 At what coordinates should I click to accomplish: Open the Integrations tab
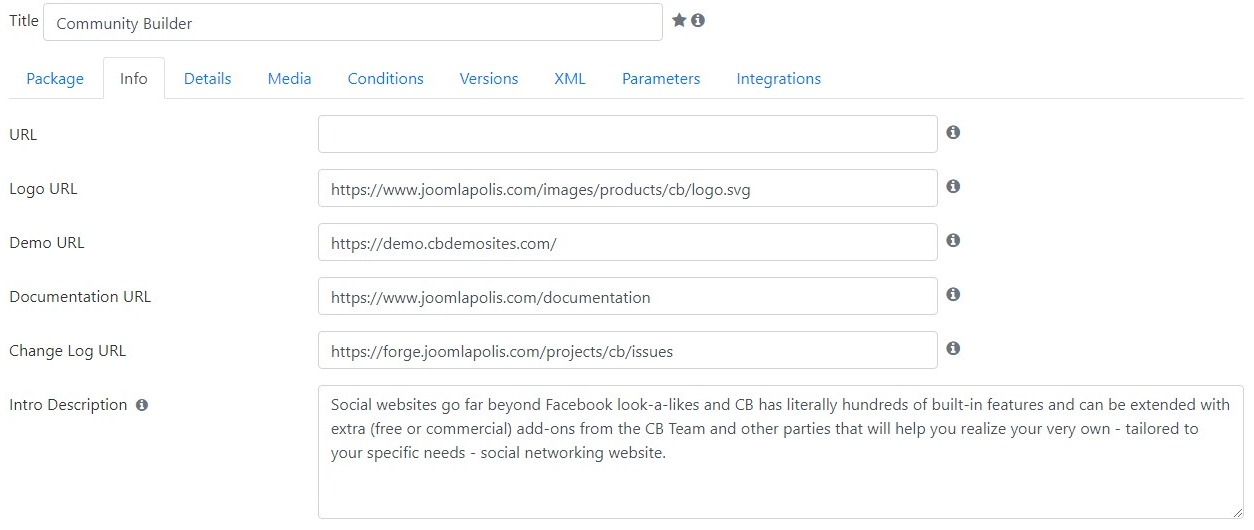pyautogui.click(x=779, y=78)
